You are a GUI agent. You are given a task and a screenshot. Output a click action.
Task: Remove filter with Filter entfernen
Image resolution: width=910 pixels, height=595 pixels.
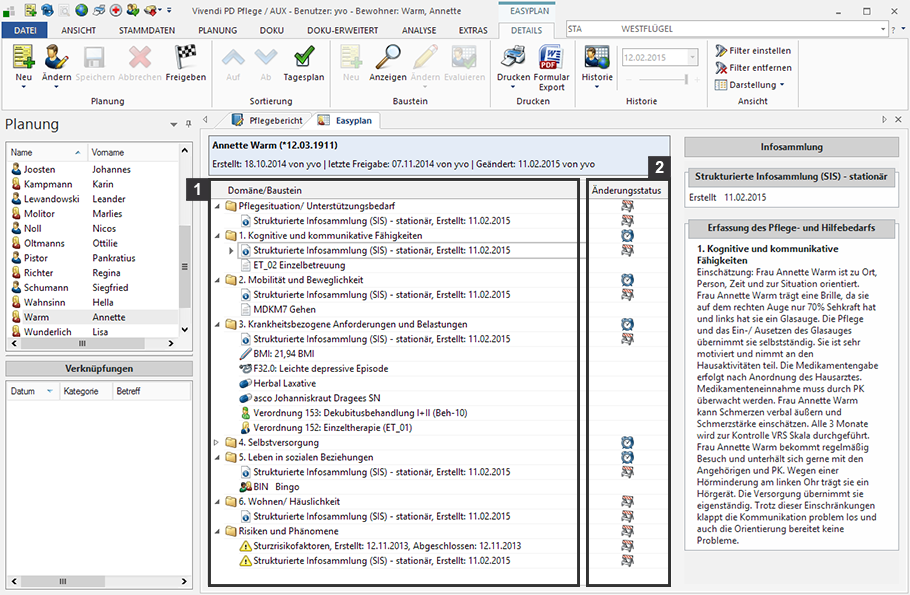pyautogui.click(x=753, y=68)
